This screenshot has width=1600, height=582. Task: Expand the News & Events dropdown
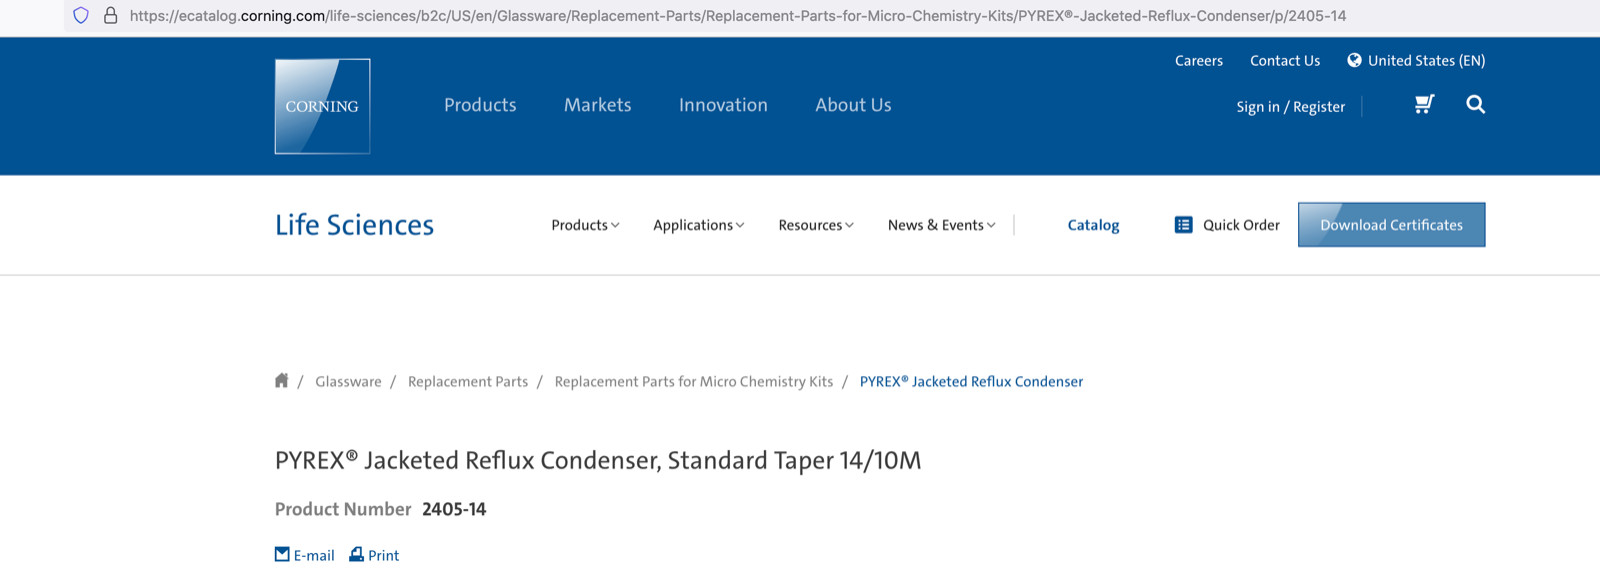(941, 225)
